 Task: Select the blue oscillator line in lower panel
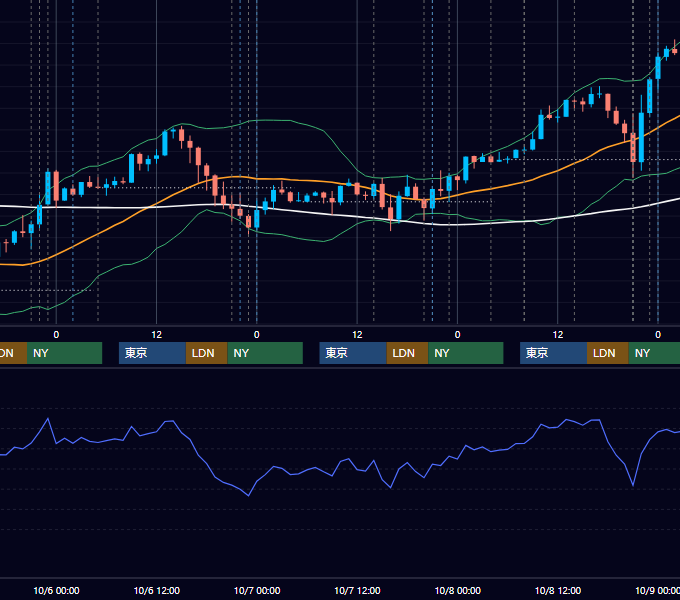[x=338, y=468]
